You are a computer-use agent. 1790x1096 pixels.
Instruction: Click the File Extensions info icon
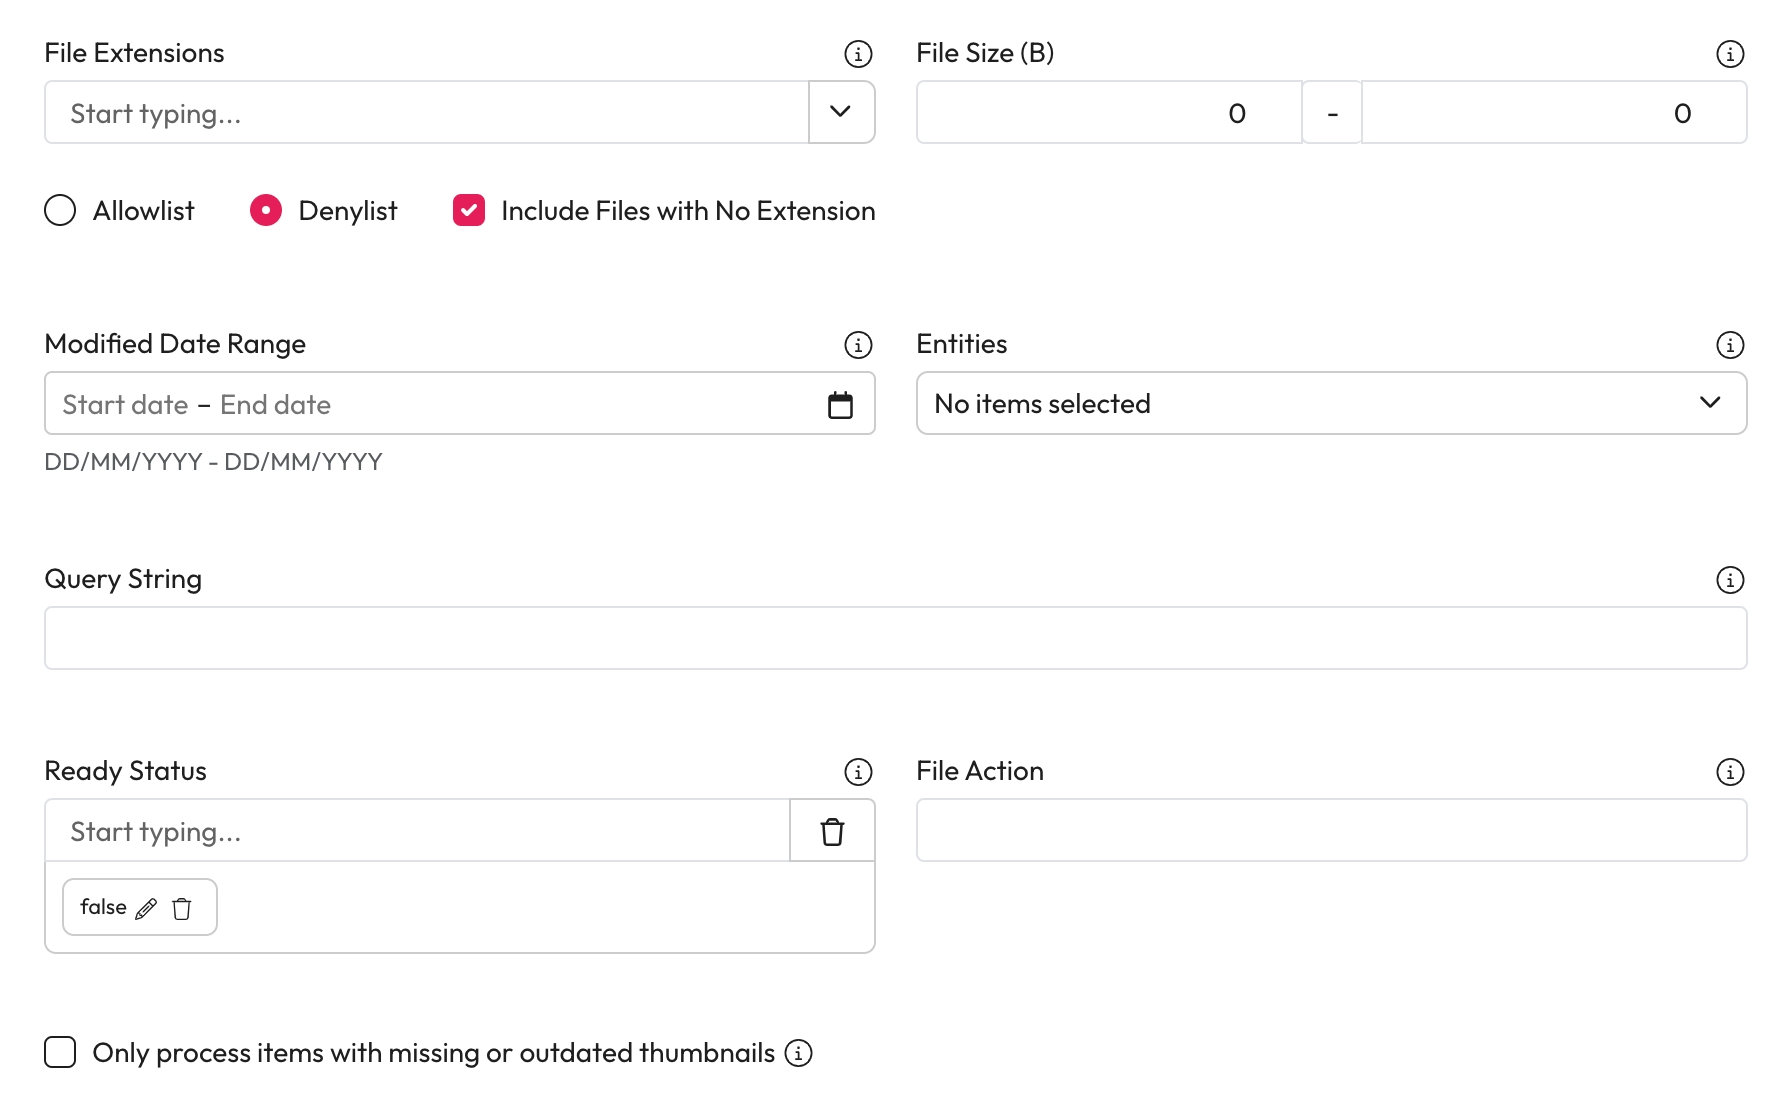point(858,54)
